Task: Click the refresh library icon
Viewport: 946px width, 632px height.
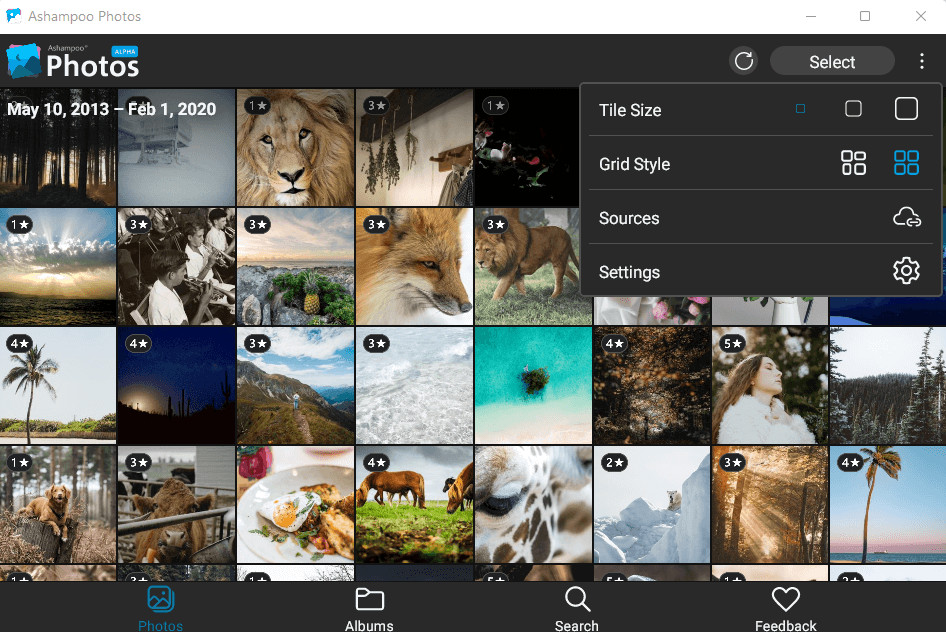Action: 744,61
